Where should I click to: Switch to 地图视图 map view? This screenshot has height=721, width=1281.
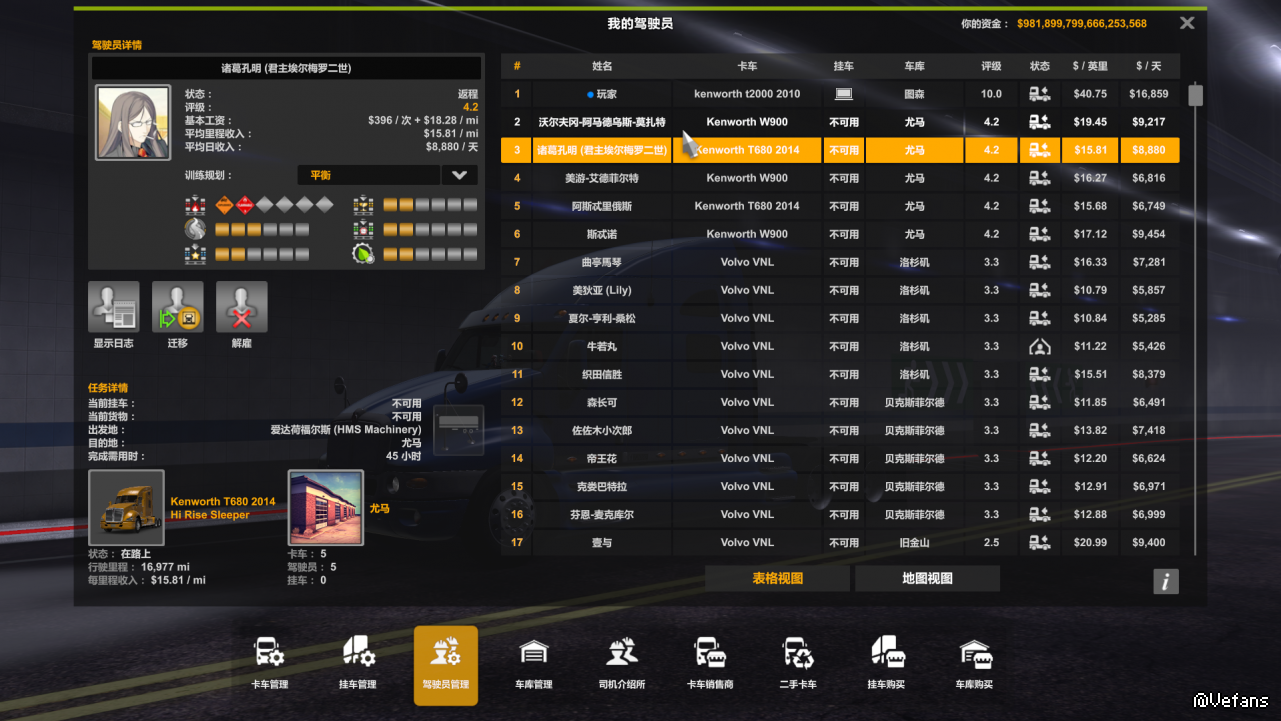927,578
